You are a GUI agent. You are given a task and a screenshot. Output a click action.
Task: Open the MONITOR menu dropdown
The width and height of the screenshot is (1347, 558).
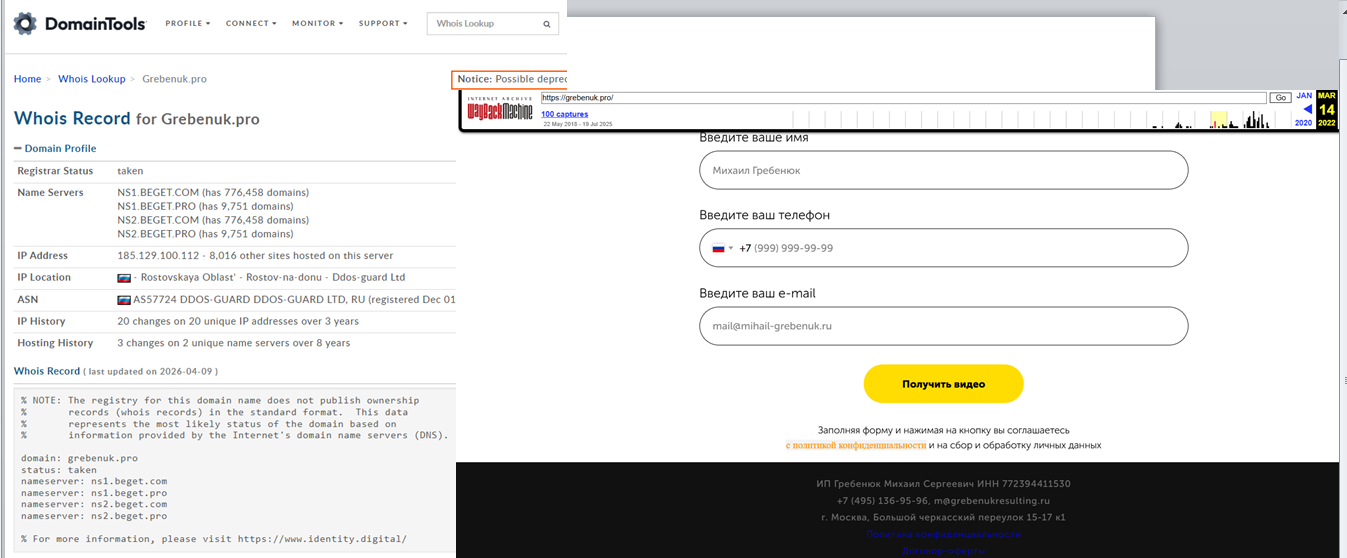[317, 23]
